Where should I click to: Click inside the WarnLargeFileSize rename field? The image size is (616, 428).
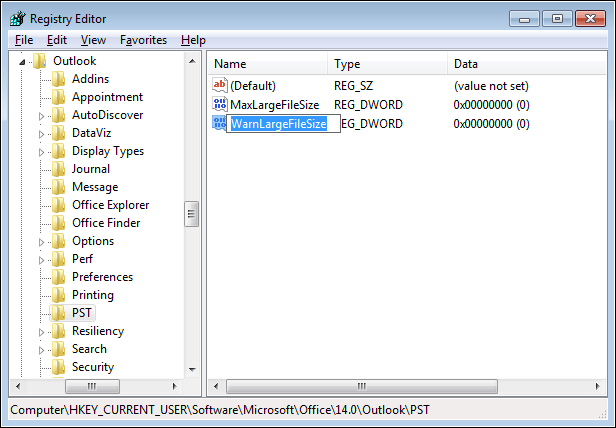pyautogui.click(x=283, y=123)
